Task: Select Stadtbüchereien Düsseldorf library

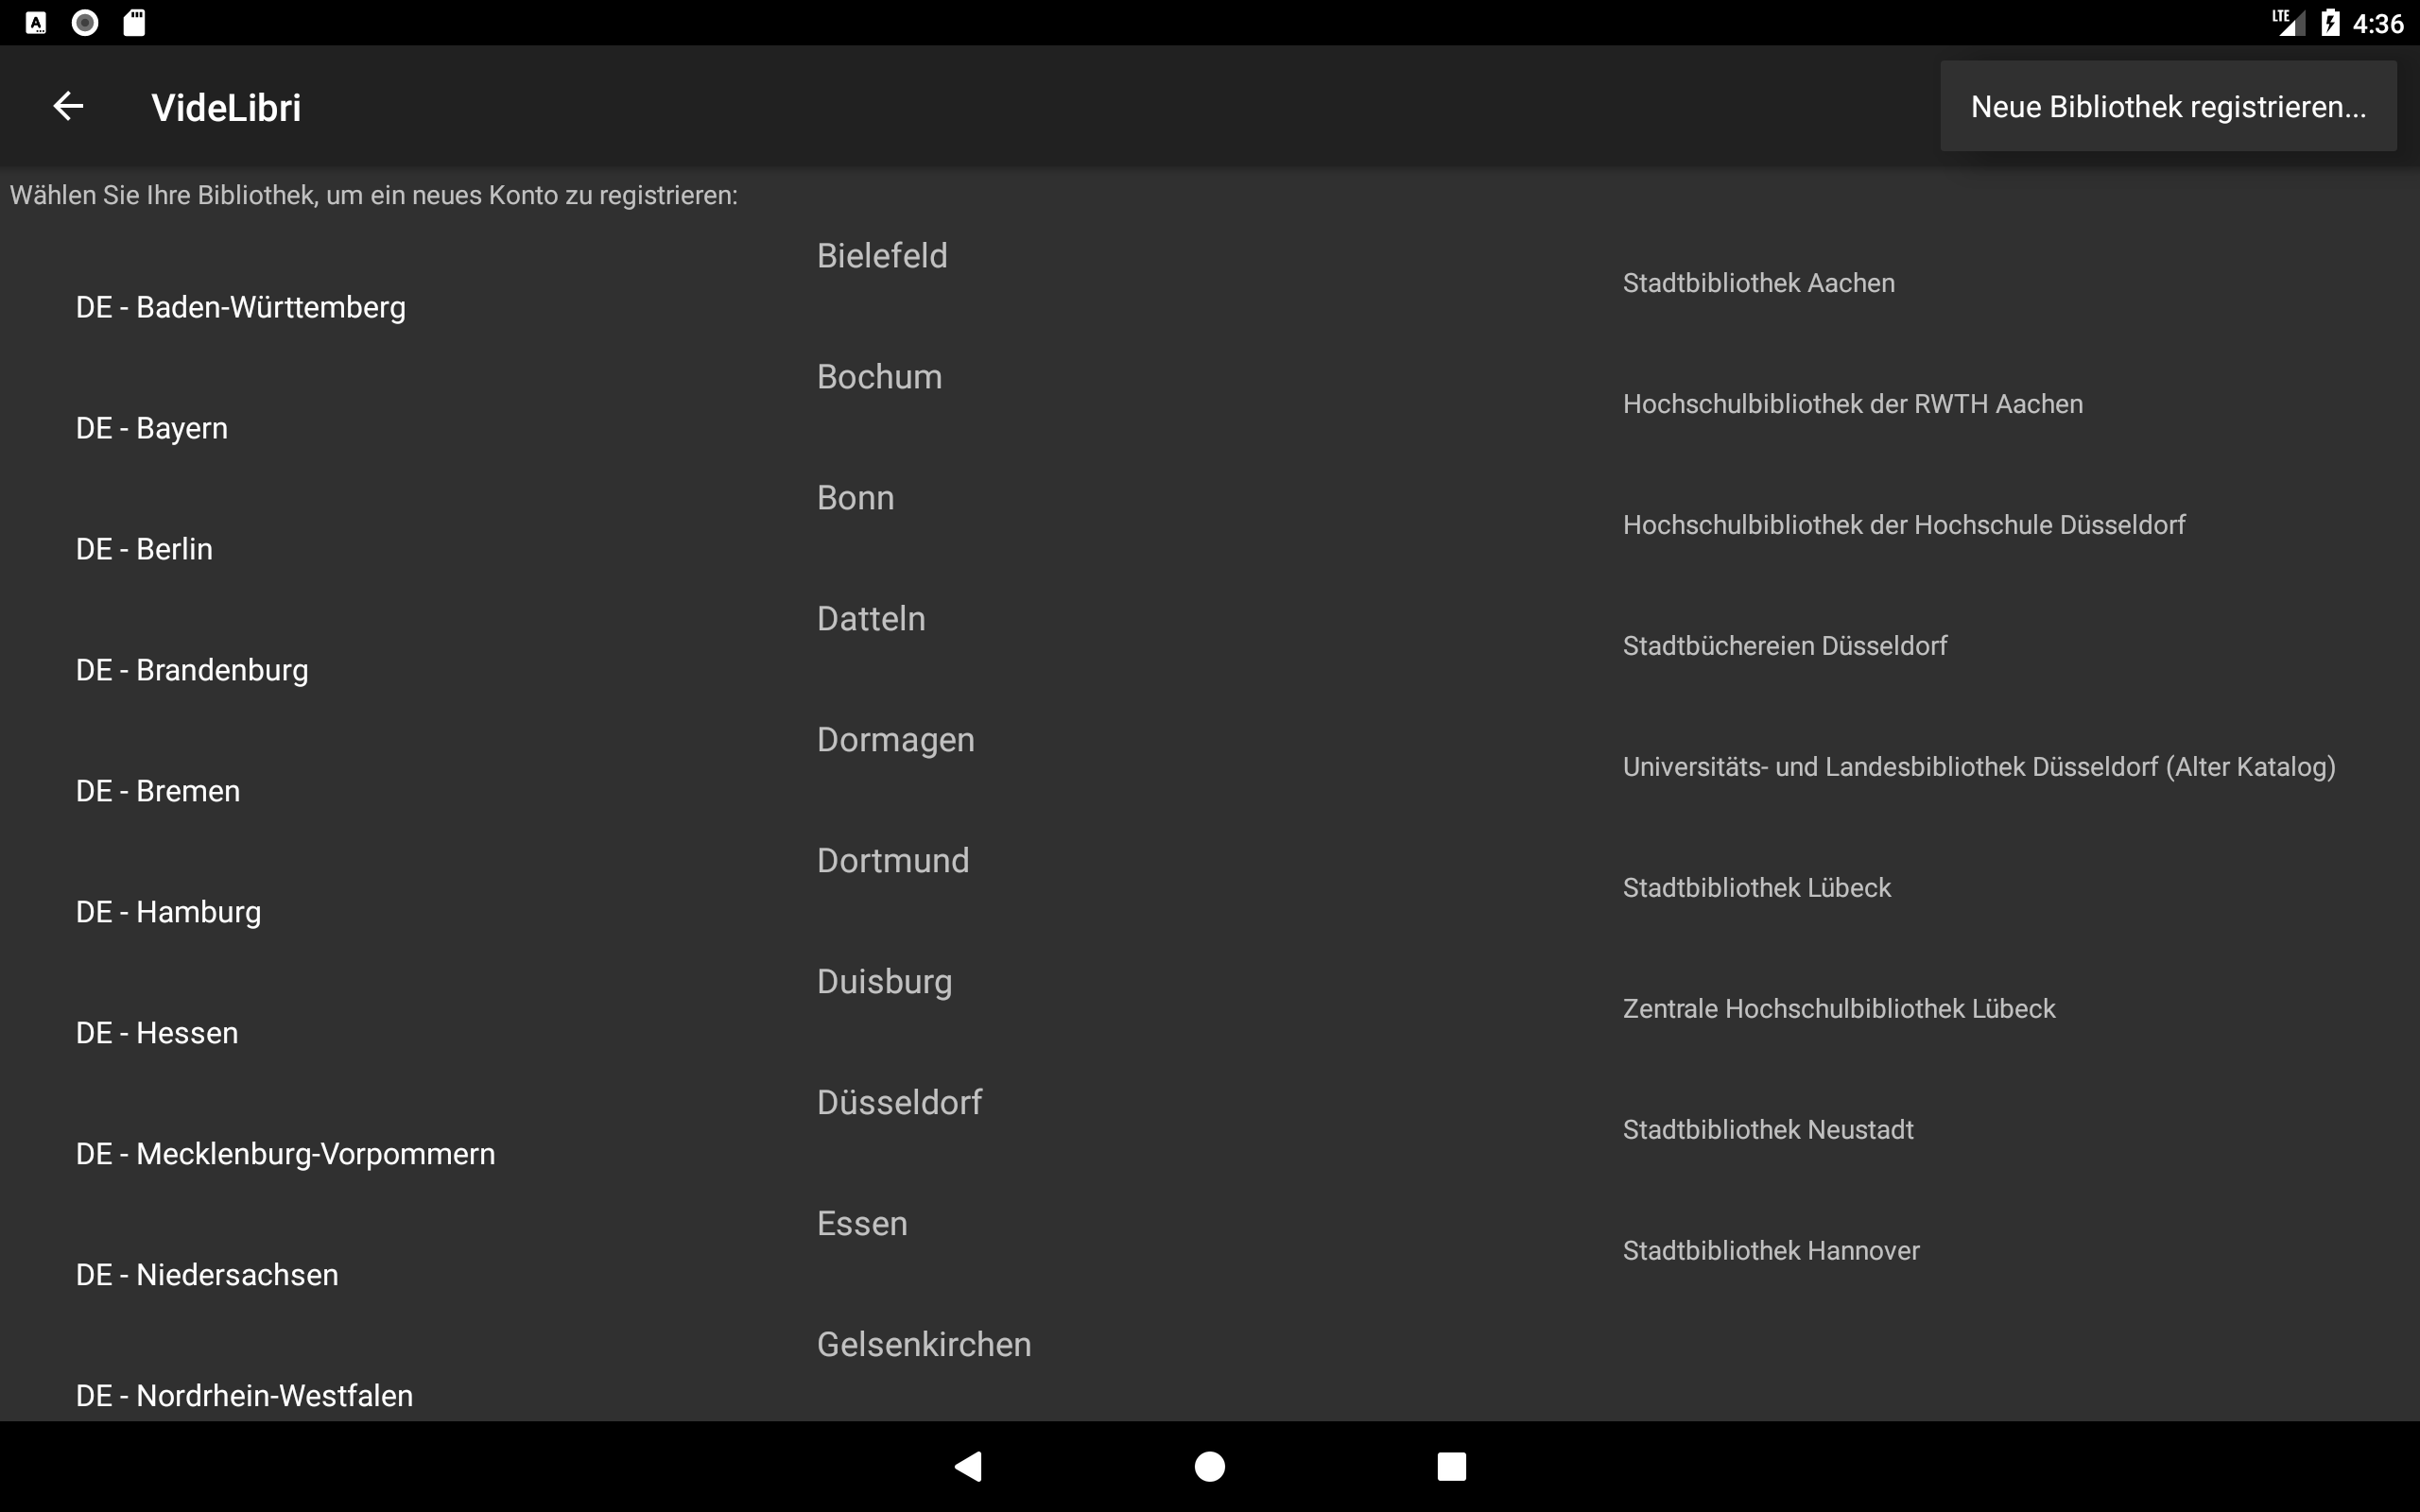Action: (1784, 646)
